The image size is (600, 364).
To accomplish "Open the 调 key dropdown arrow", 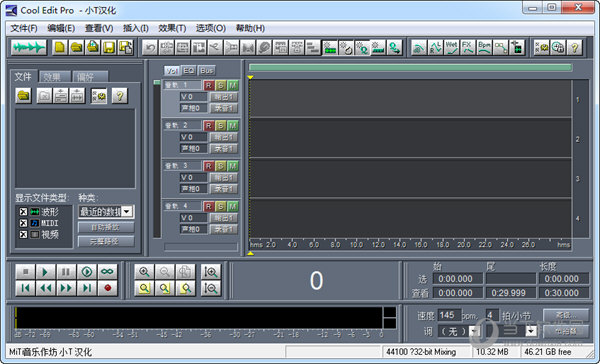I will pos(473,331).
